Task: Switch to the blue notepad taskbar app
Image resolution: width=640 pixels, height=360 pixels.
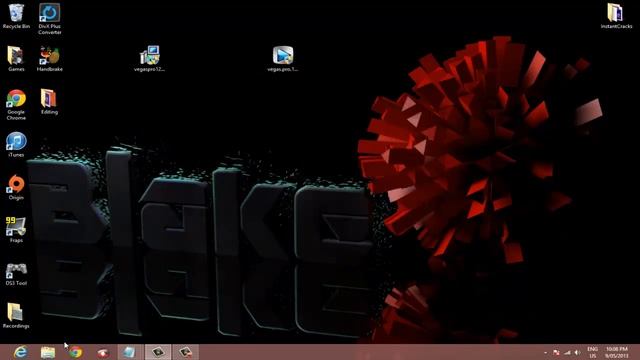Action: (130, 352)
